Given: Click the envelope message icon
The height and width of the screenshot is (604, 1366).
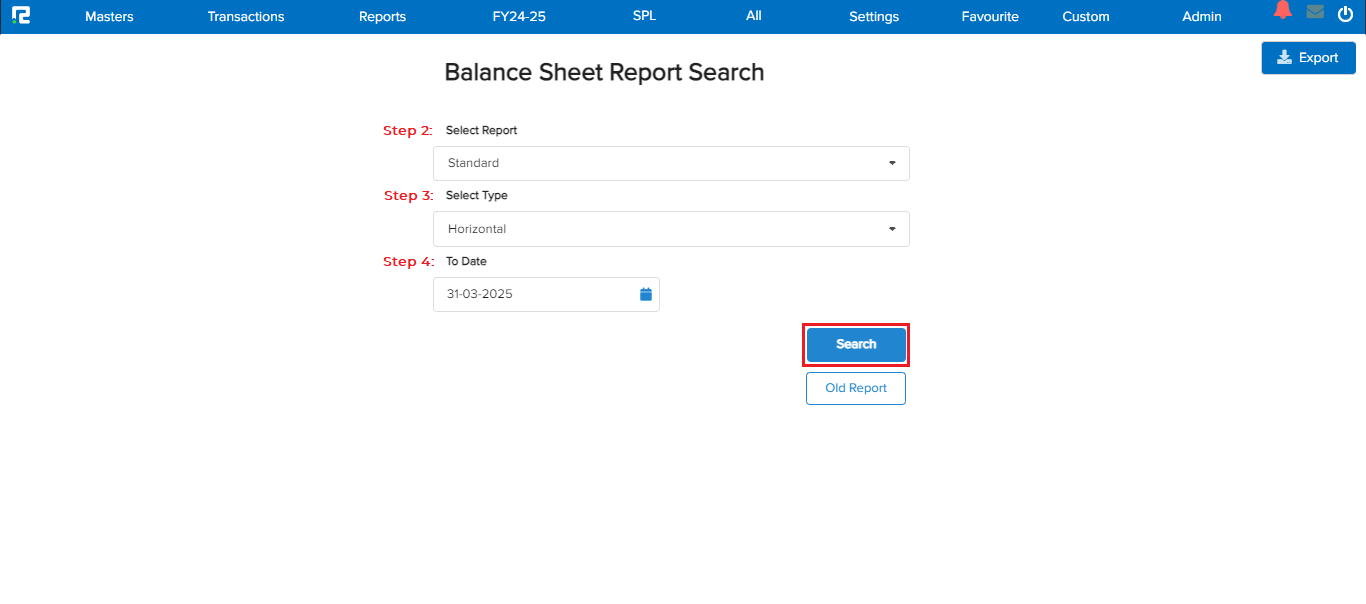Looking at the screenshot, I should point(1314,12).
